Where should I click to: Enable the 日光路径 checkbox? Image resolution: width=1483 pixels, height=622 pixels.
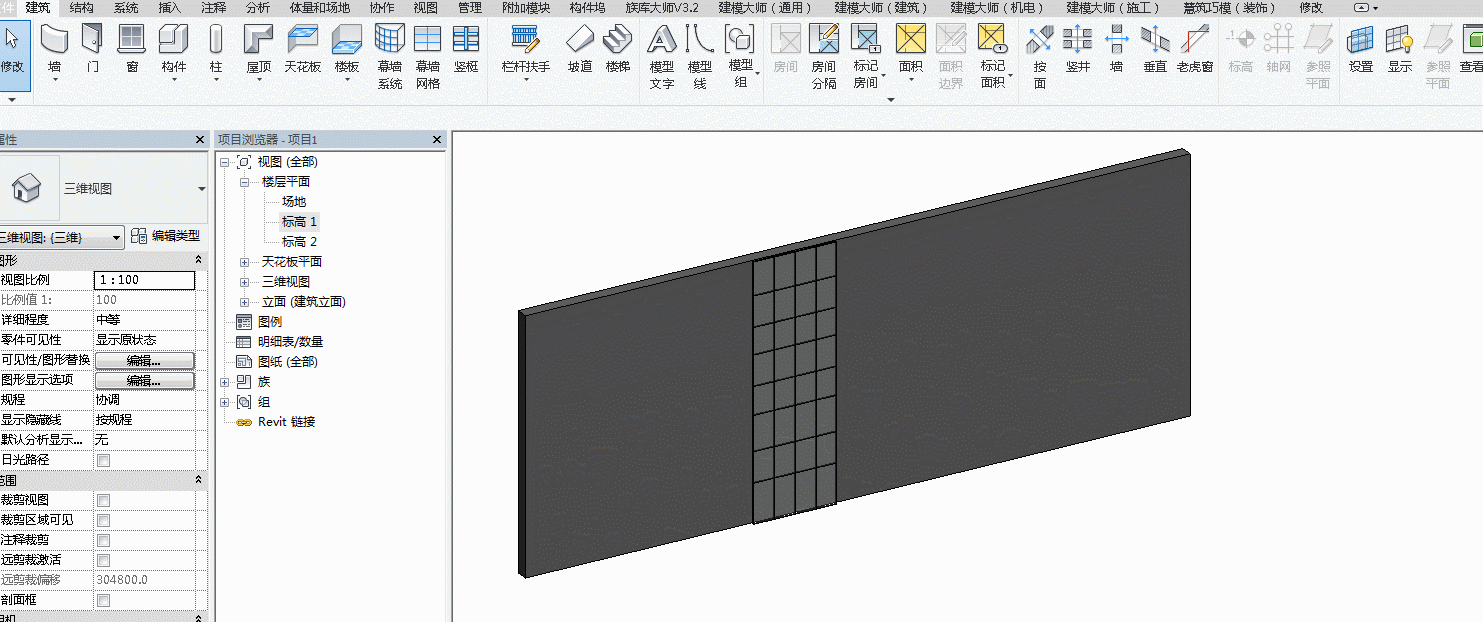(104, 460)
